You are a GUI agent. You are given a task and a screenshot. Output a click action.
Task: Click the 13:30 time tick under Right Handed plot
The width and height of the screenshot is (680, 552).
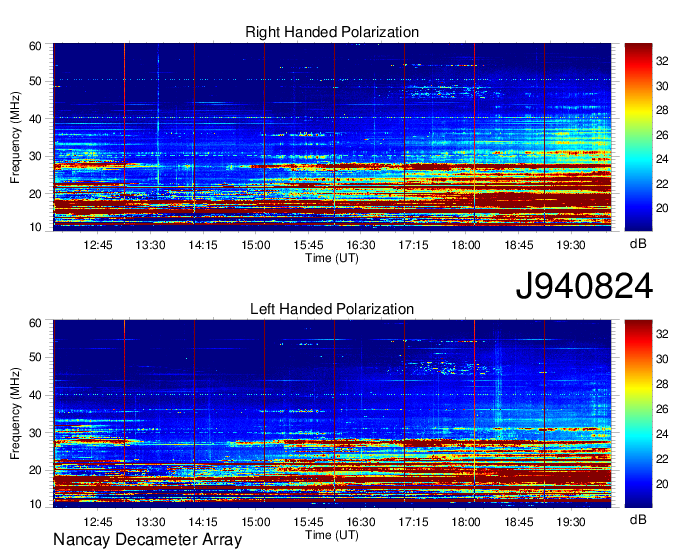pyautogui.click(x=150, y=245)
